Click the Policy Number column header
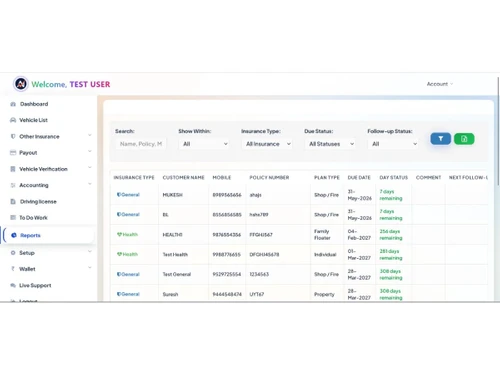 (269, 178)
